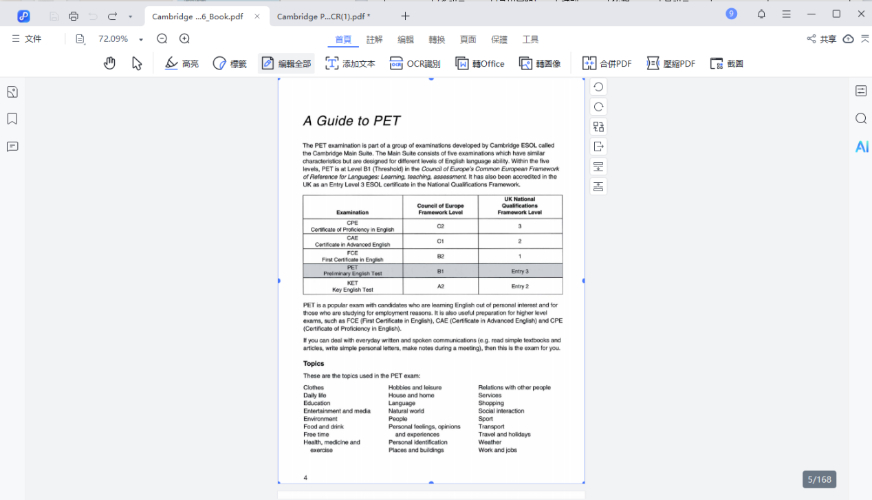The height and width of the screenshot is (500, 872).
Task: Open the File (文件) menu
Action: coord(27,39)
